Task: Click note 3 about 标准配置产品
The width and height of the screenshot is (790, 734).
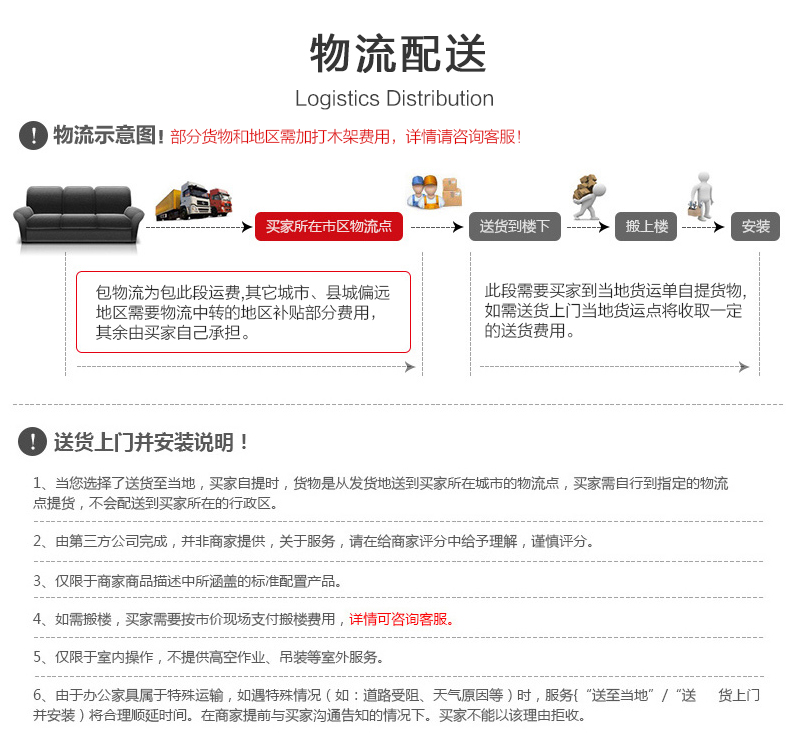Action: 187,581
